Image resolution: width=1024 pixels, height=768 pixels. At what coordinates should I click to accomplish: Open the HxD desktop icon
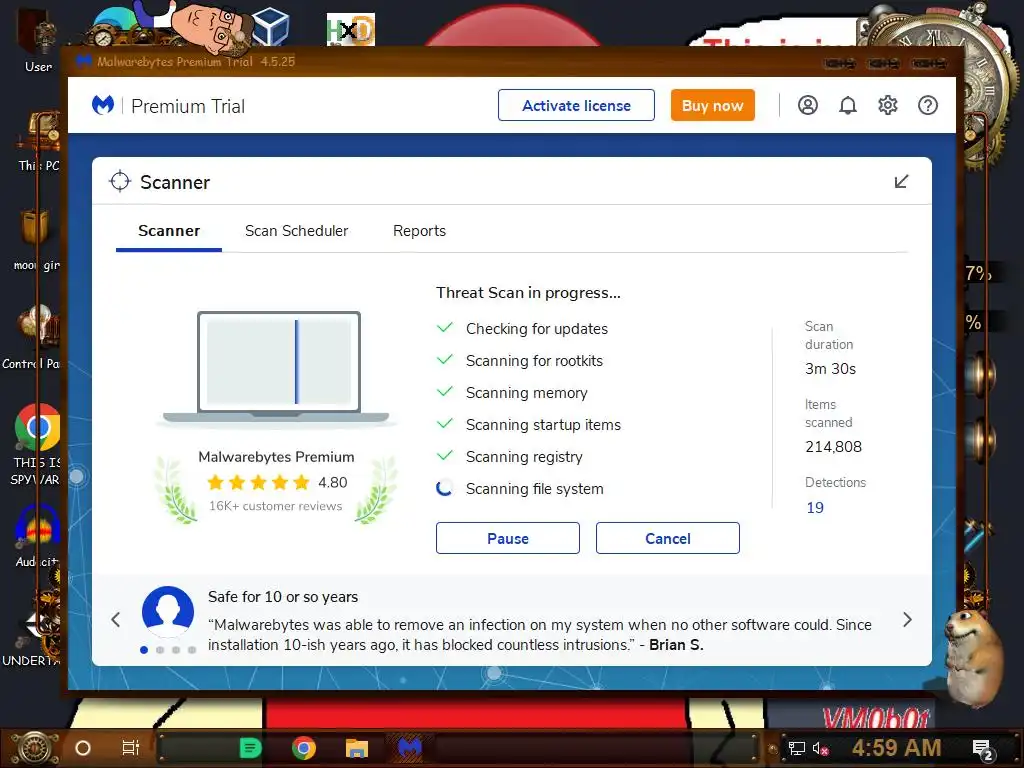pyautogui.click(x=351, y=30)
